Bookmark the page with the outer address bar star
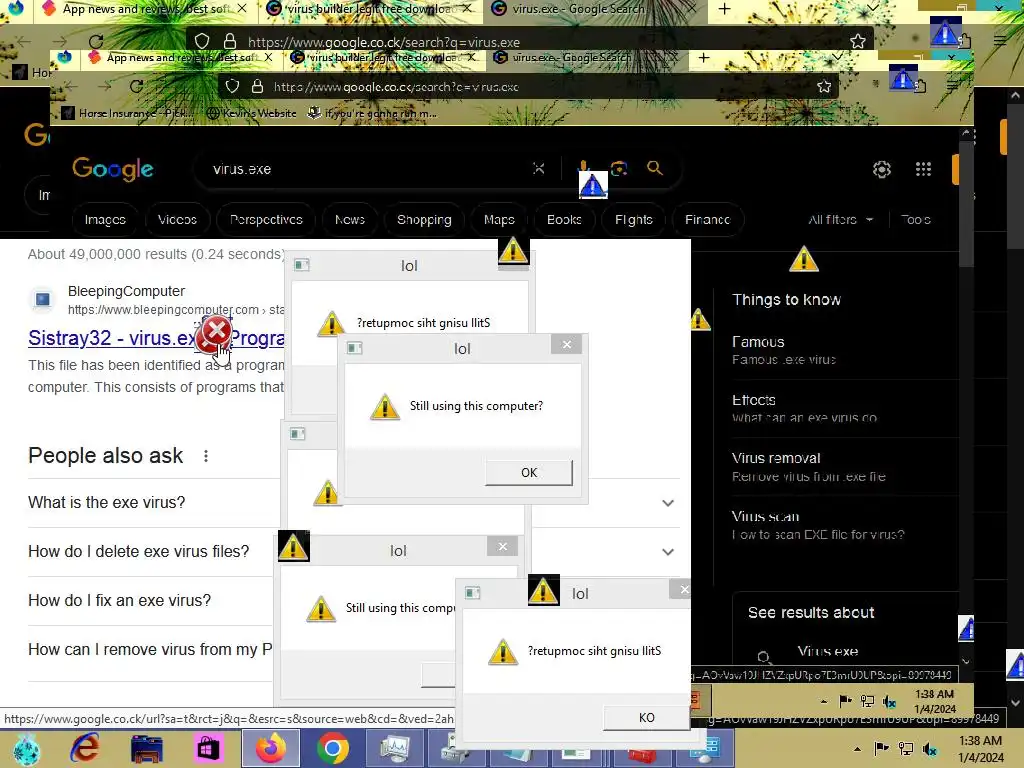Image resolution: width=1024 pixels, height=768 pixels. [857, 41]
